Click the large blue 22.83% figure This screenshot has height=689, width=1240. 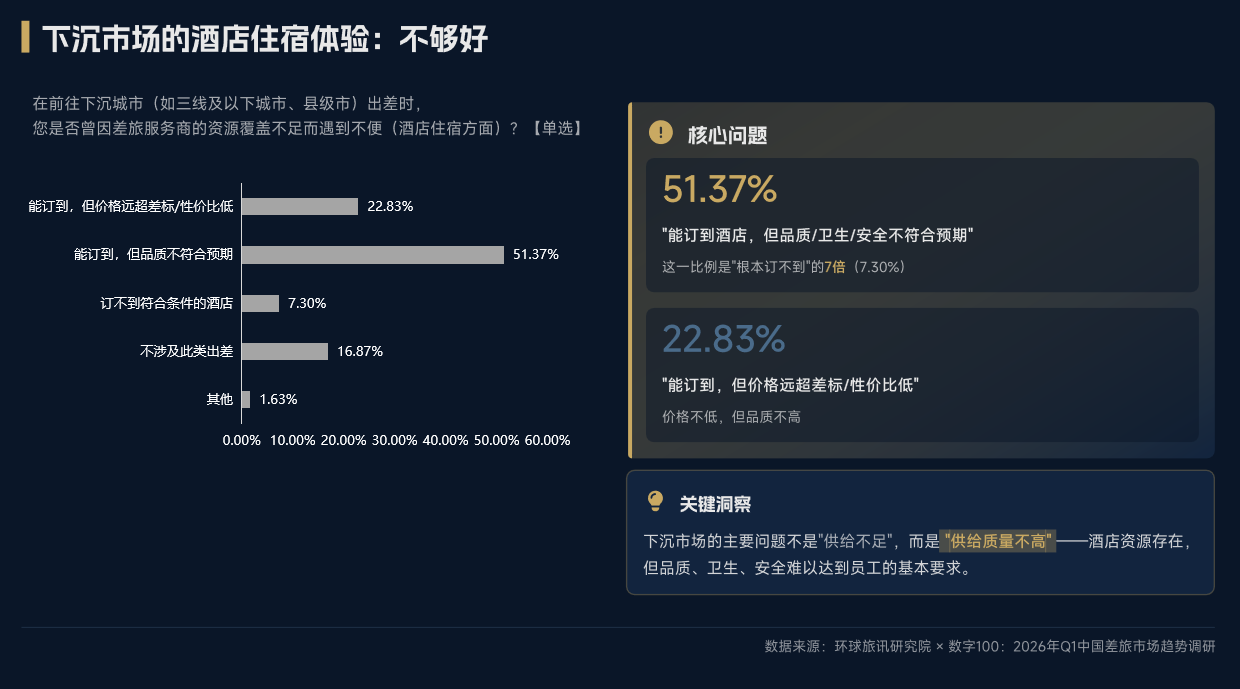723,340
